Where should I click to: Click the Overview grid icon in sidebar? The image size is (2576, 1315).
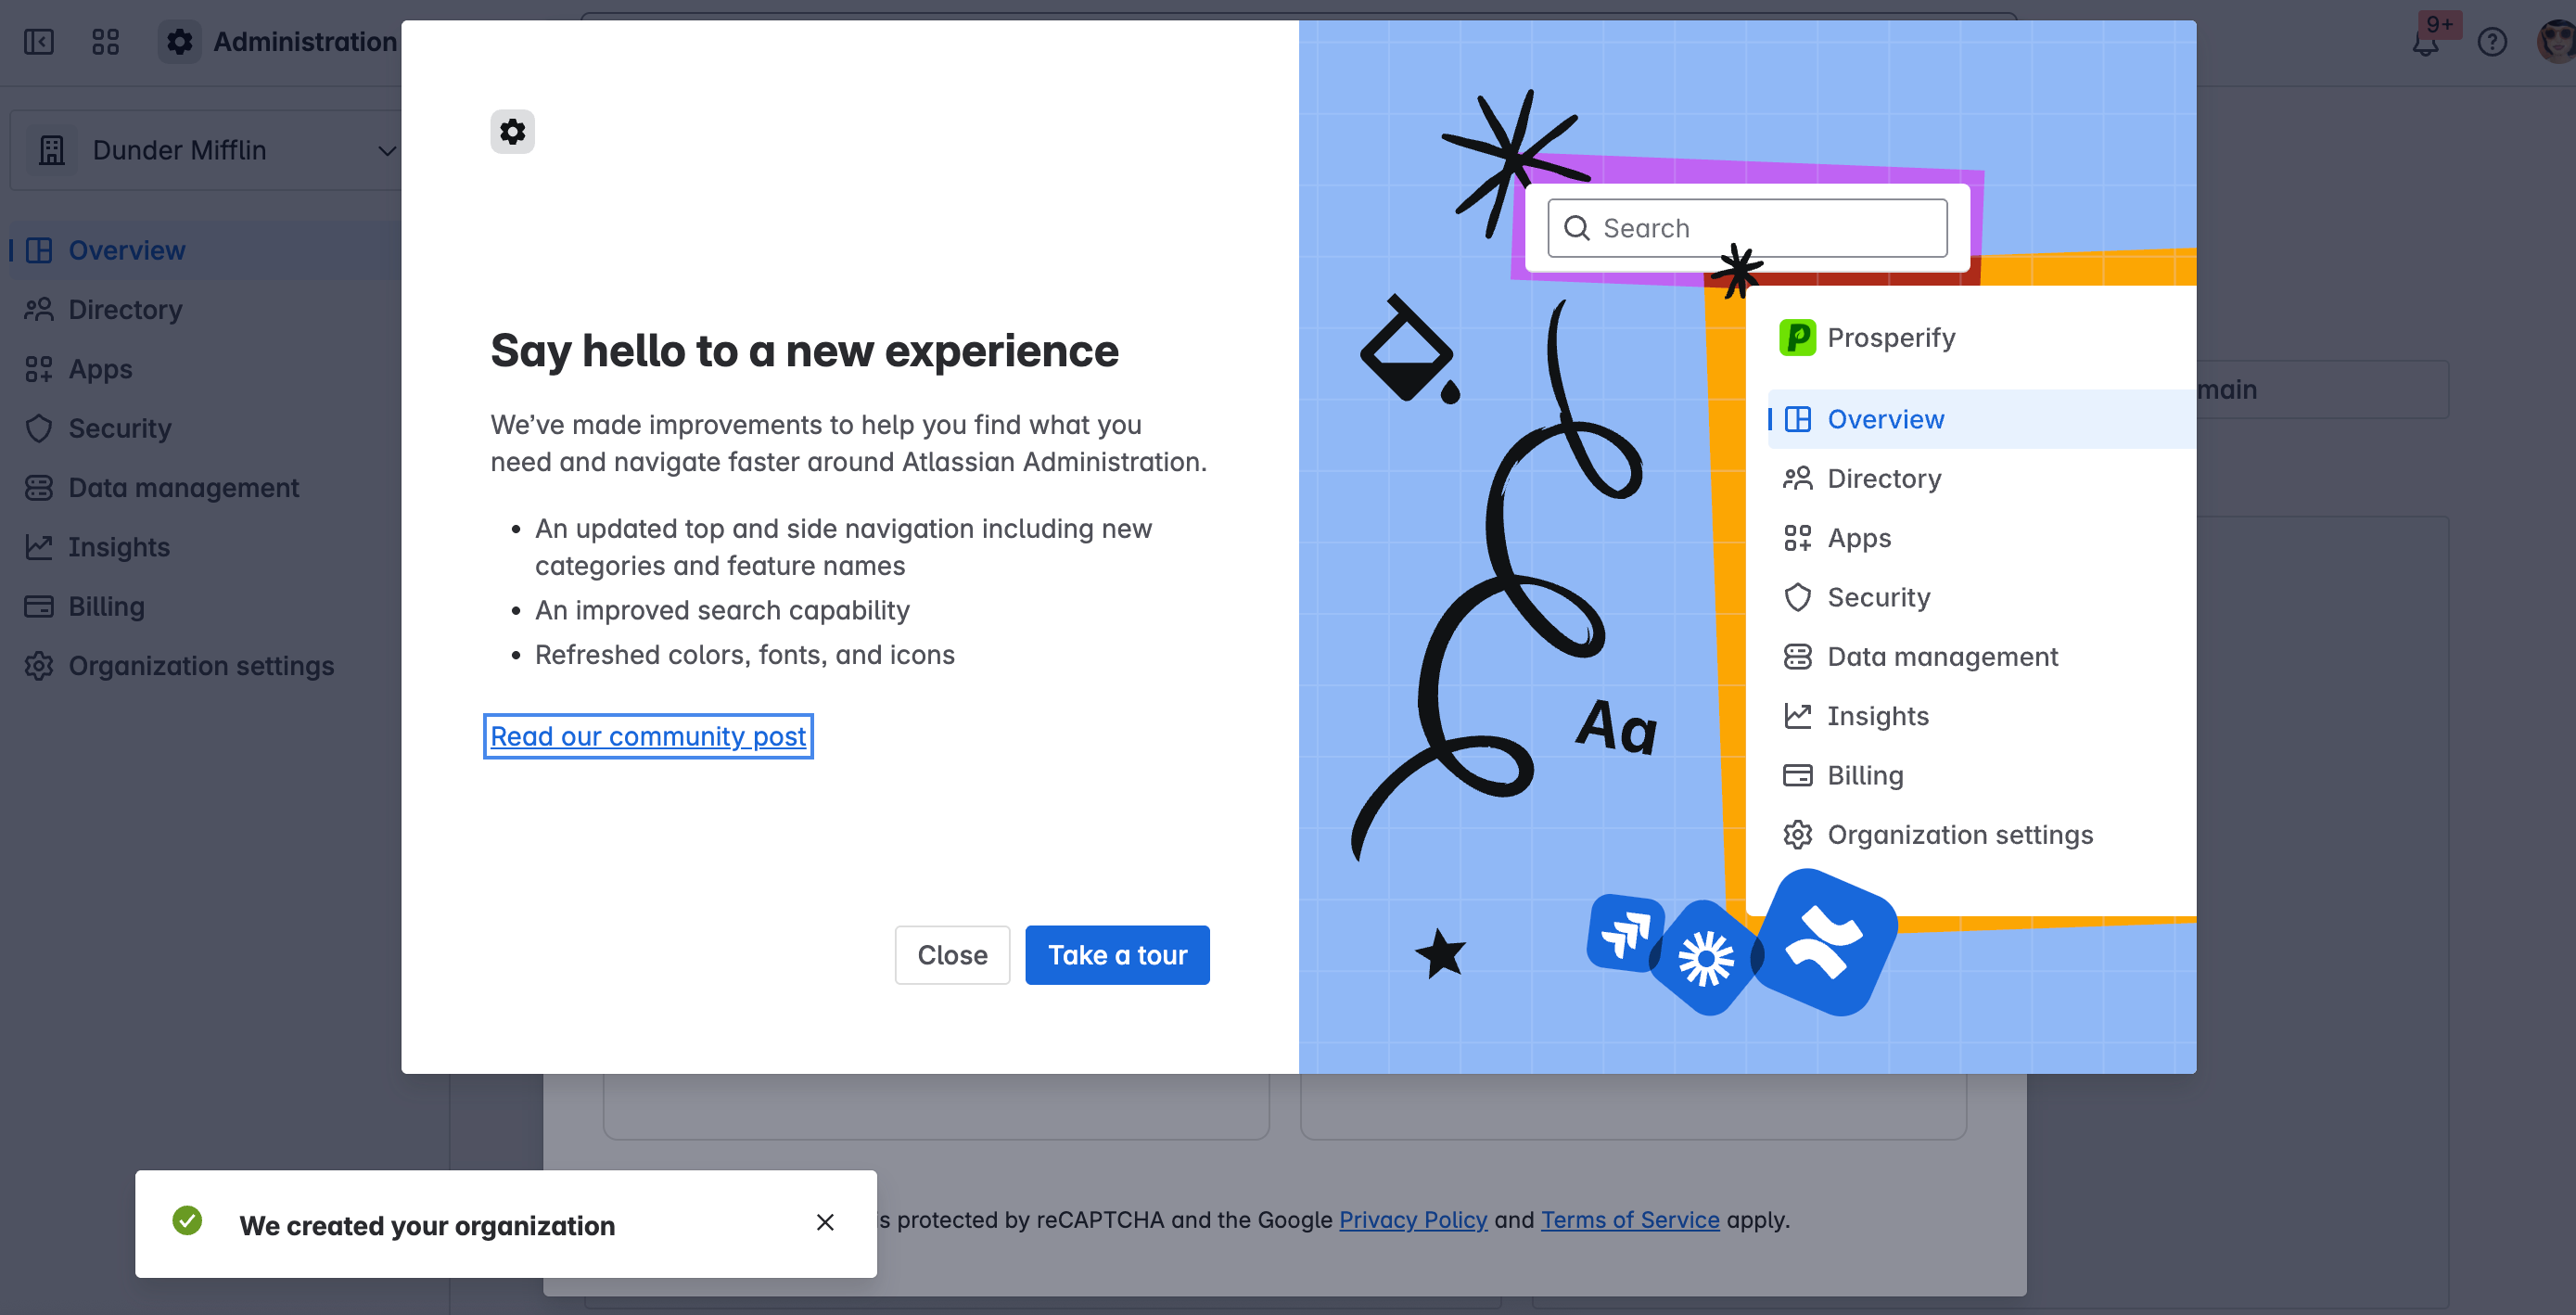click(x=39, y=250)
